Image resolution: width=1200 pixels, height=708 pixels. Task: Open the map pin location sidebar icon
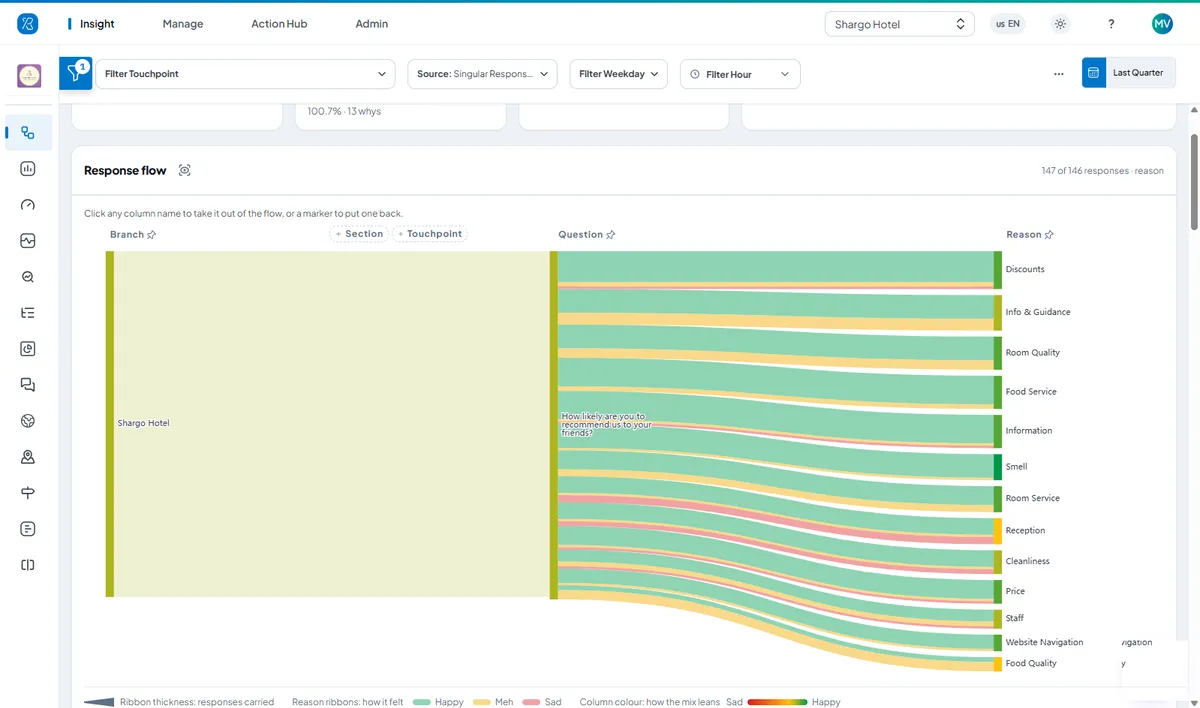(x=28, y=457)
